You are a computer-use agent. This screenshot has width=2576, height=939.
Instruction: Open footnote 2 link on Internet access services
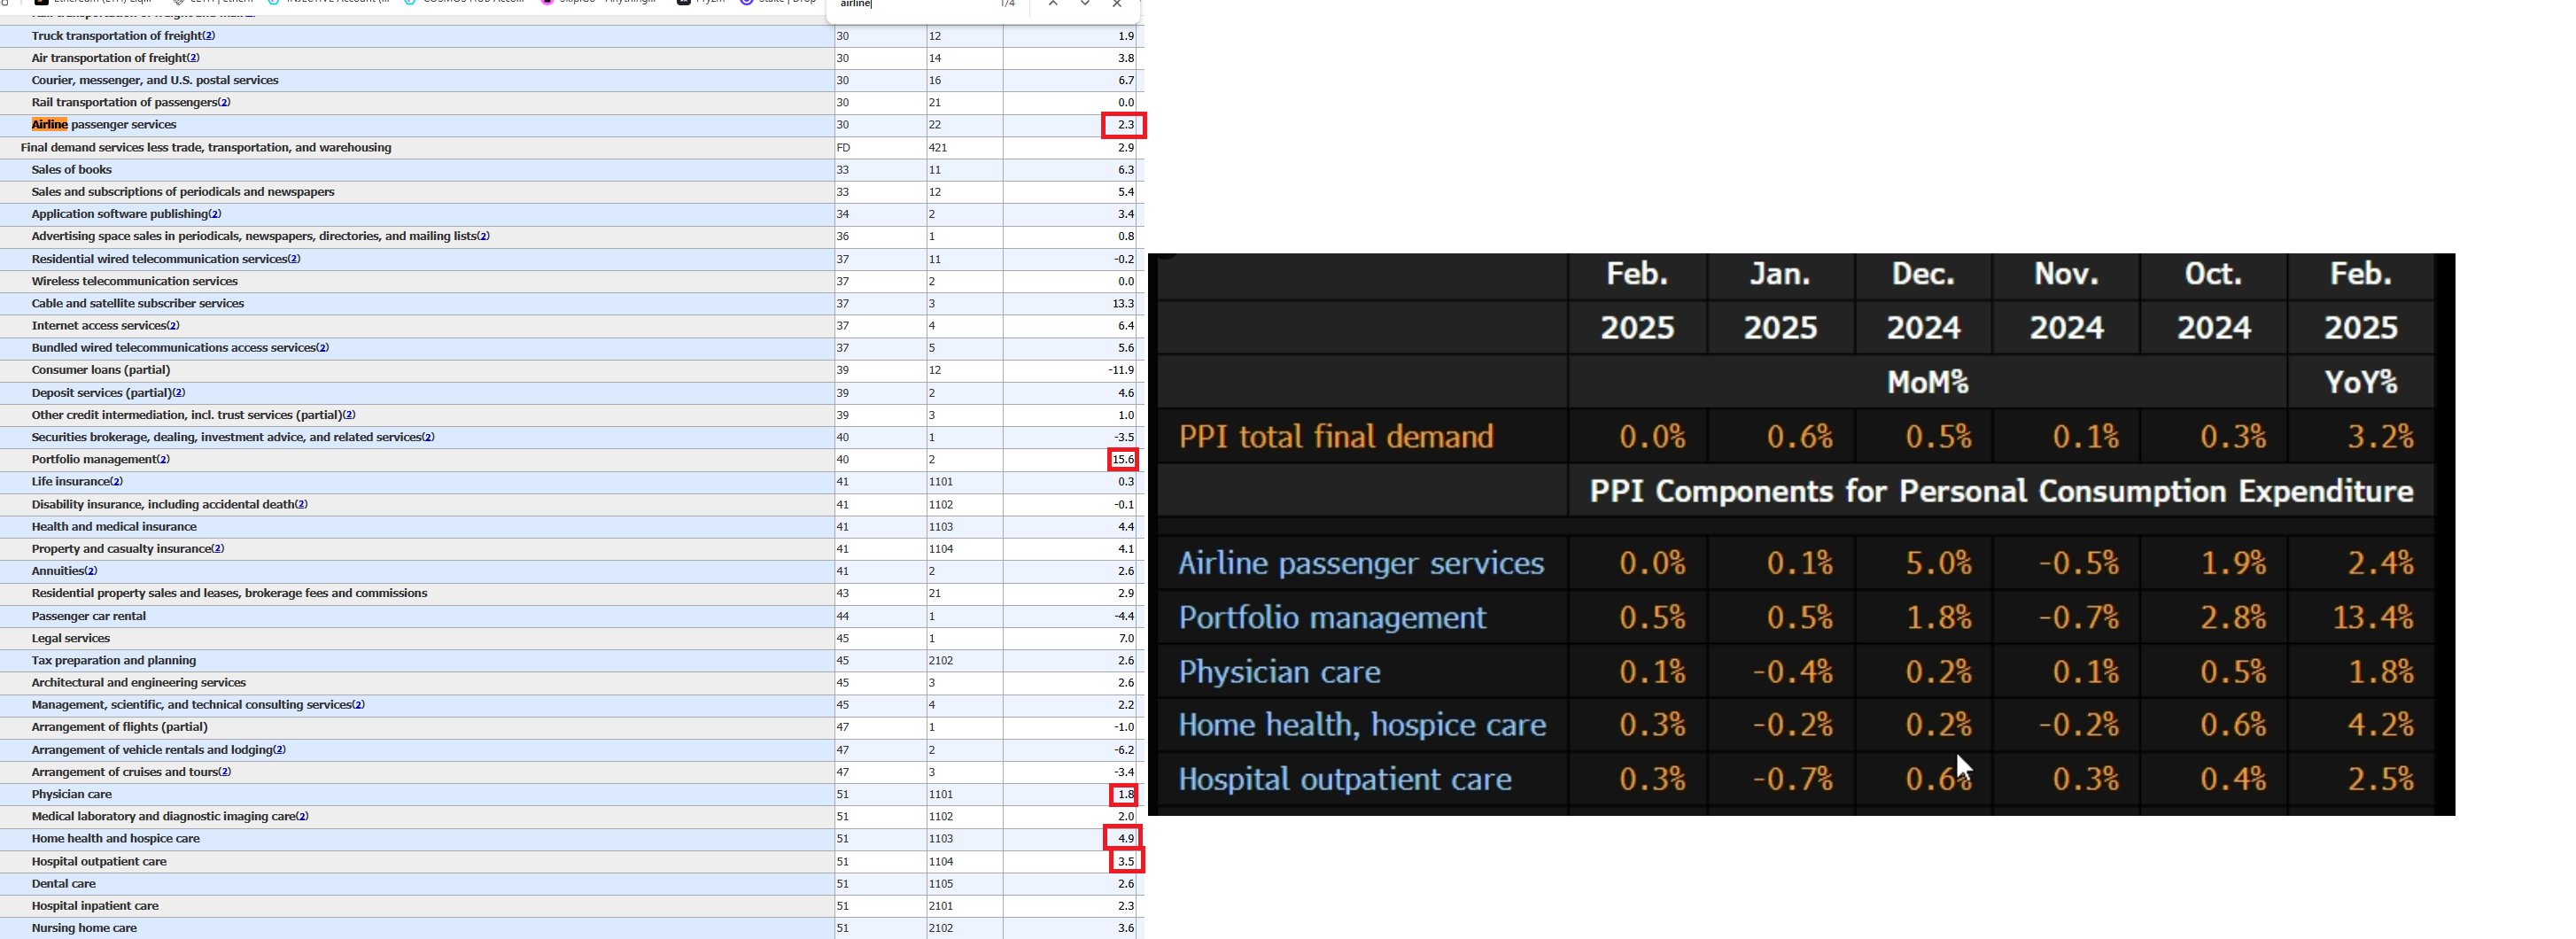[173, 326]
